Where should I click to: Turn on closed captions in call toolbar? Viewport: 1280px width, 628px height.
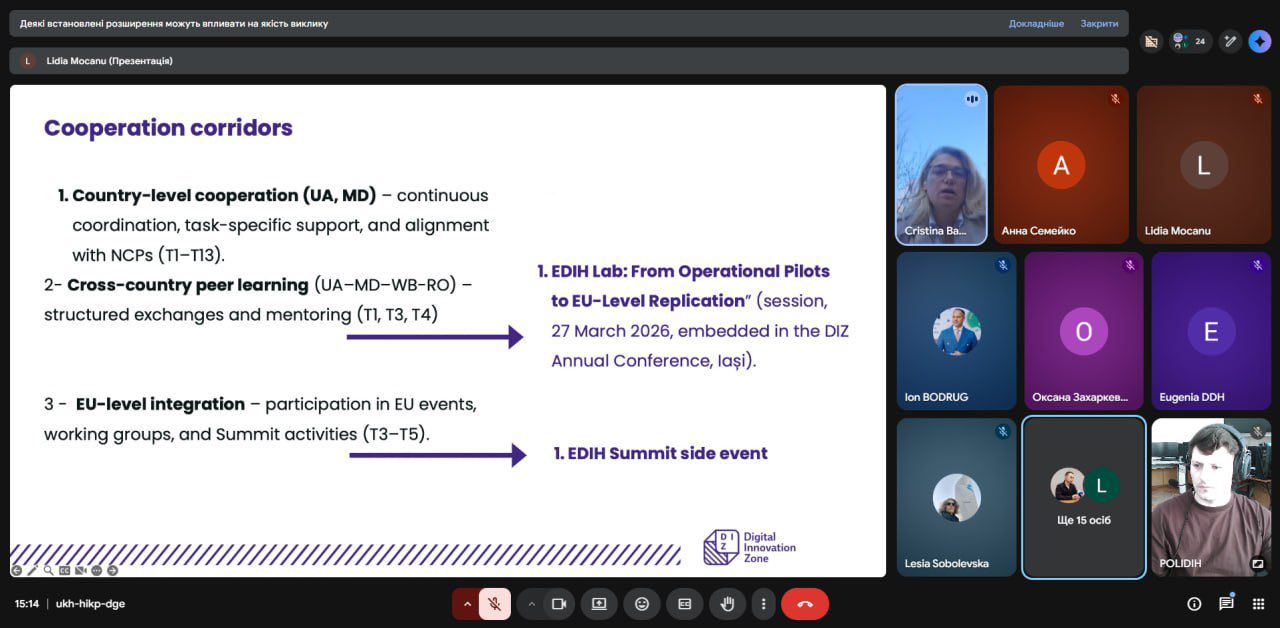[x=685, y=604]
